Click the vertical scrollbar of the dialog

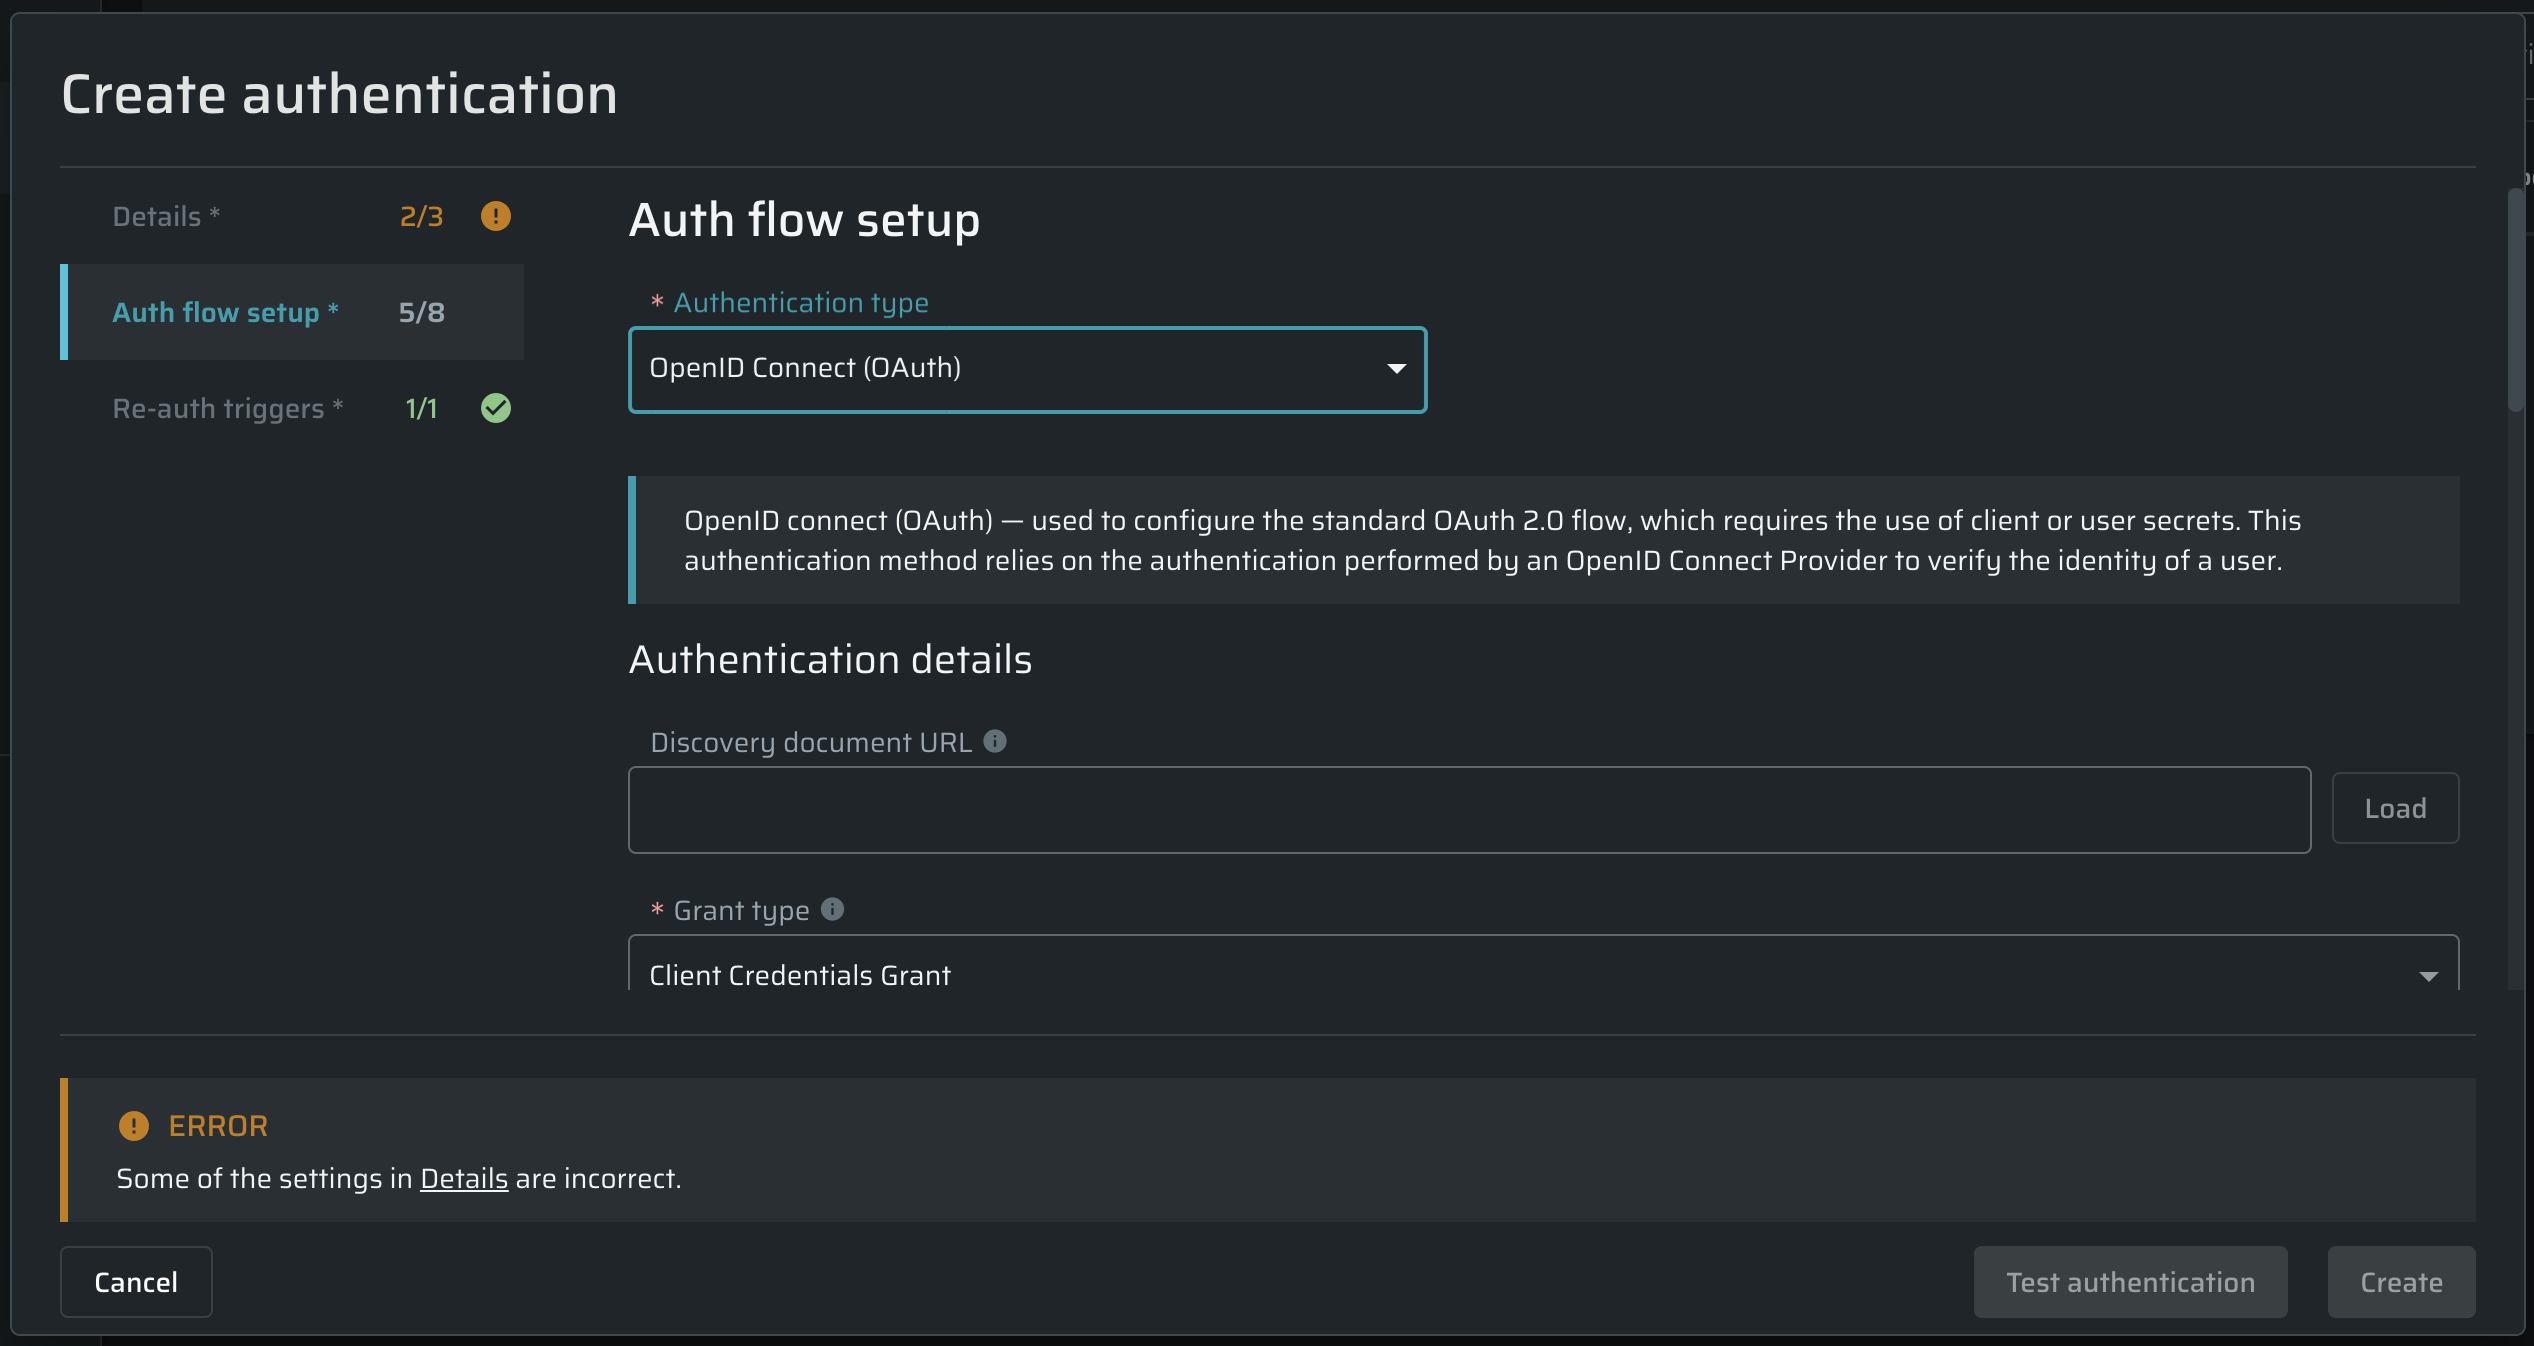point(2515,300)
